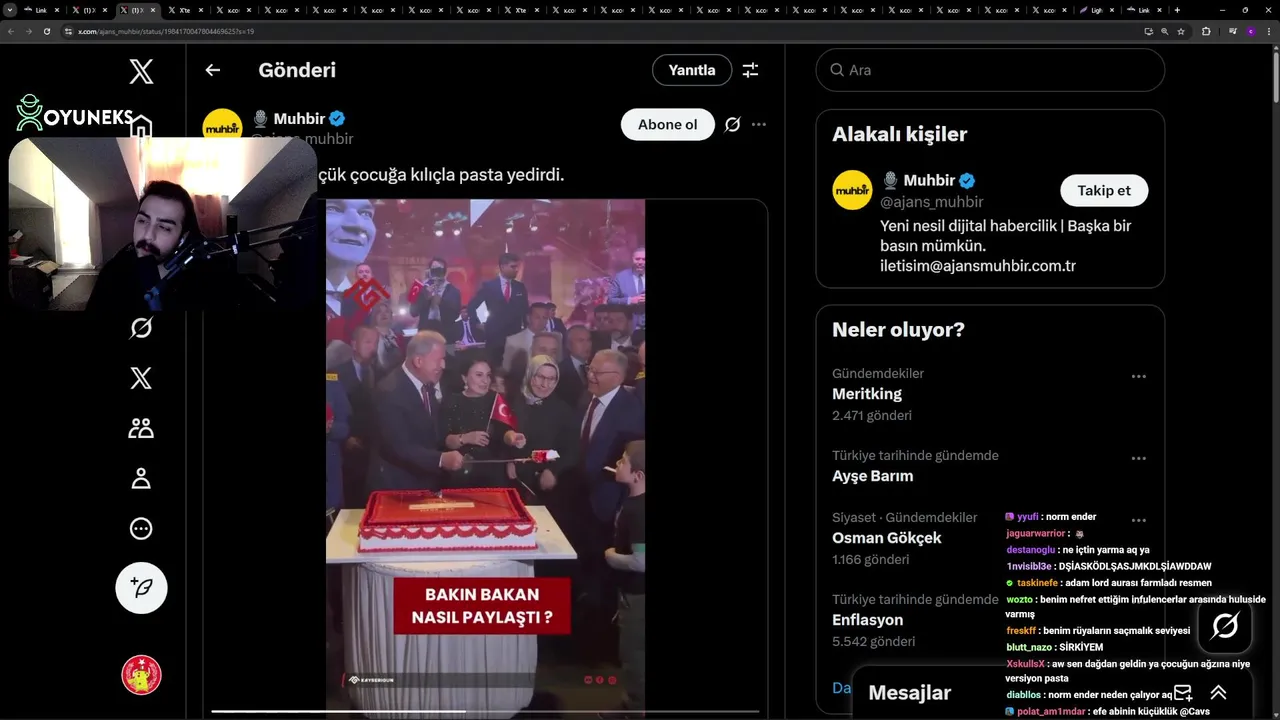Focus the Ara search field
1280x720 pixels.
coord(990,70)
